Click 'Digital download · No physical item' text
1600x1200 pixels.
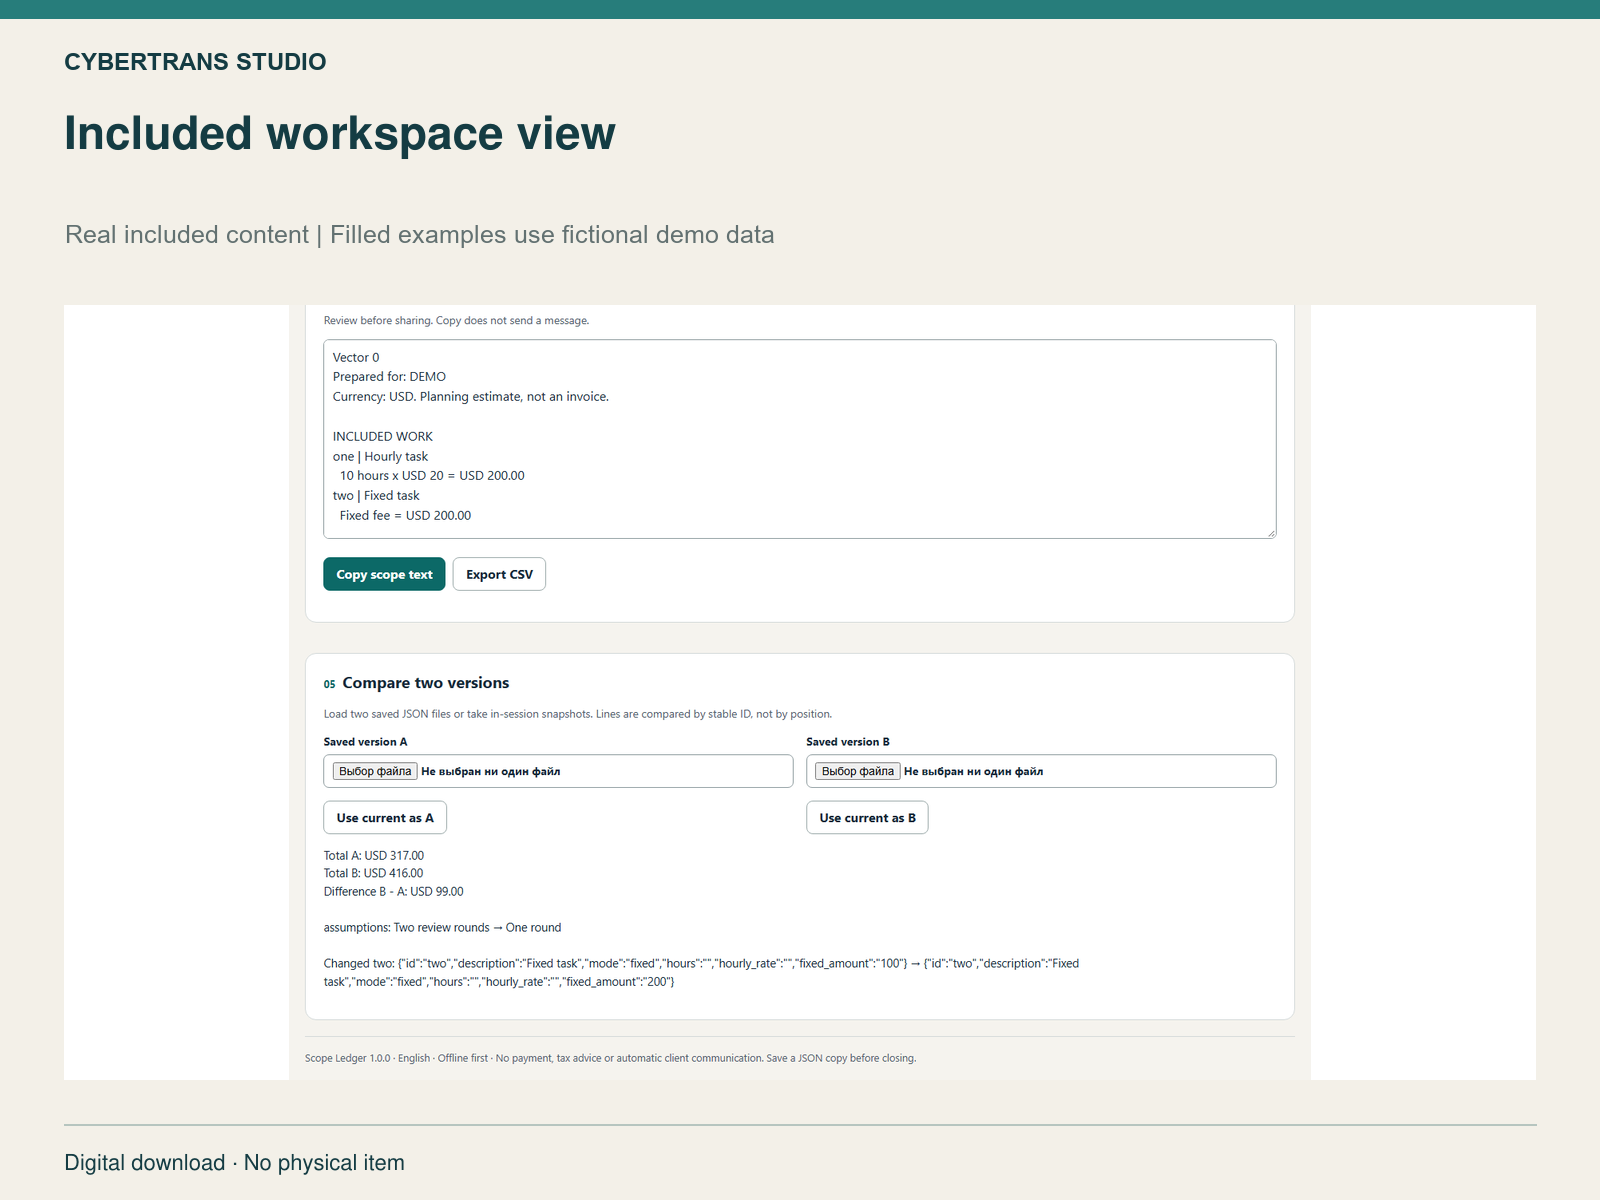click(235, 1163)
